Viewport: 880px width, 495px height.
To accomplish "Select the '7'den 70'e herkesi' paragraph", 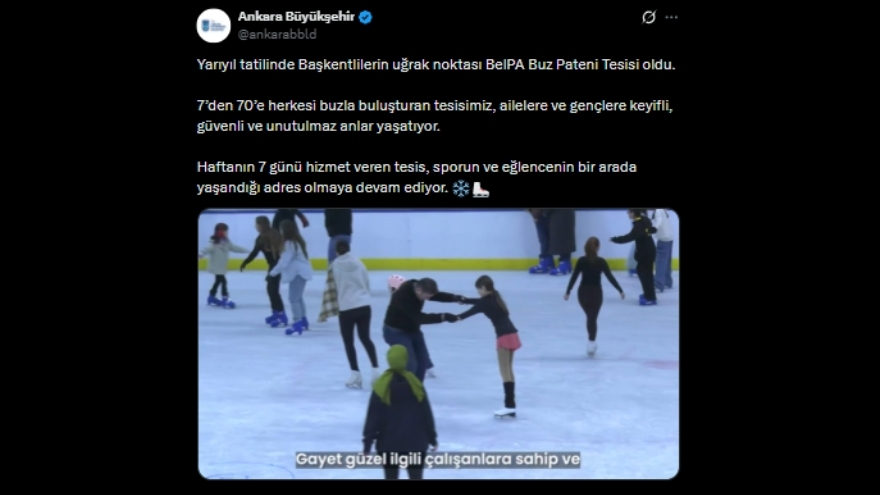I will (x=434, y=116).
